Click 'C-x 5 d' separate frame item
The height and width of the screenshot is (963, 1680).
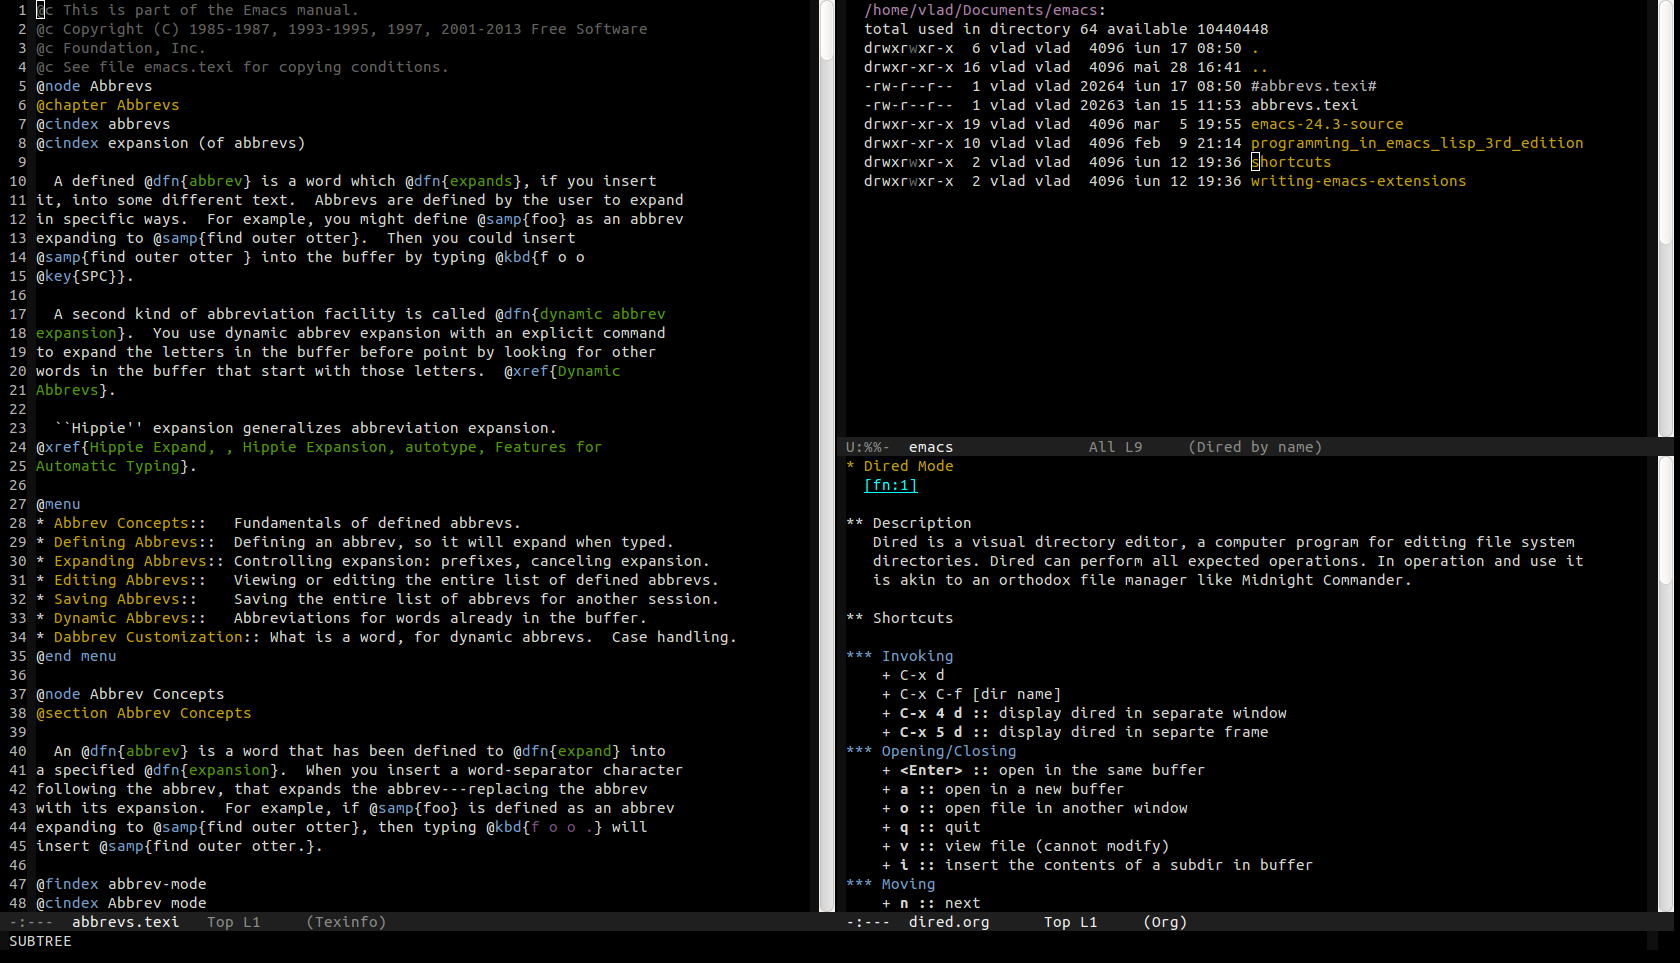coord(1075,732)
